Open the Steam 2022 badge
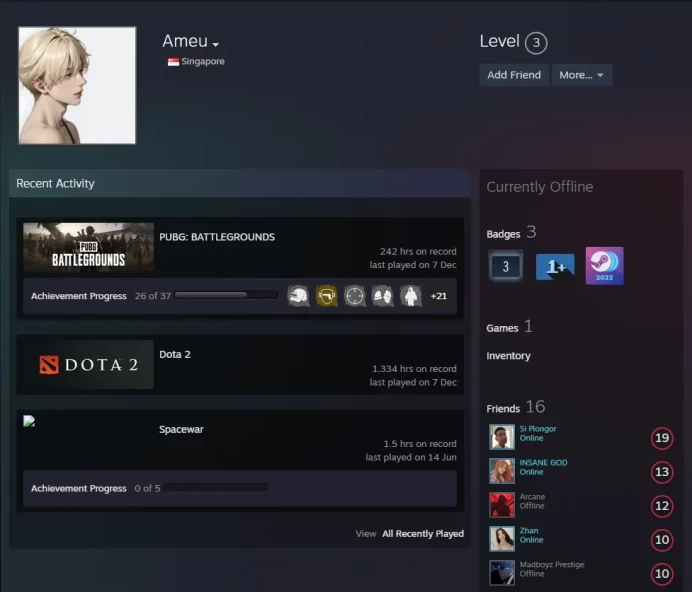 605,266
